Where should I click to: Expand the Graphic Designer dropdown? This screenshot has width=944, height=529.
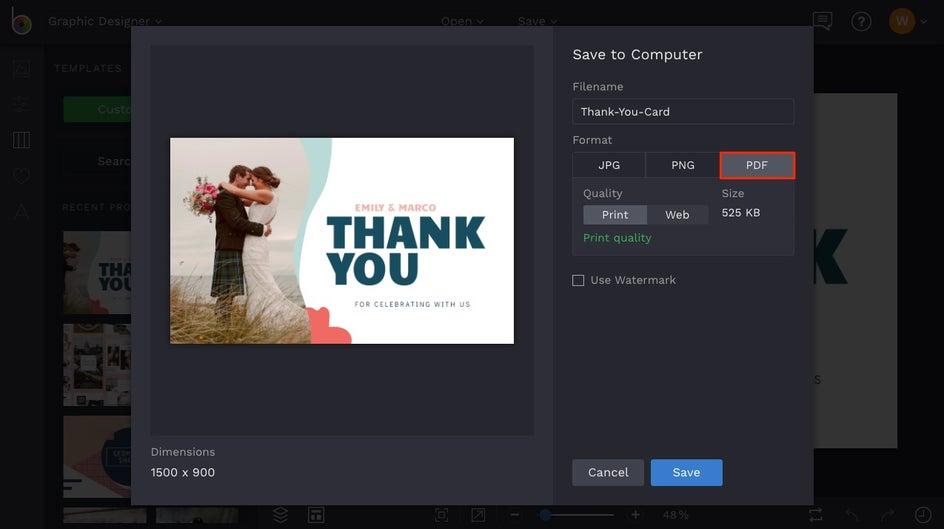click(x=105, y=21)
